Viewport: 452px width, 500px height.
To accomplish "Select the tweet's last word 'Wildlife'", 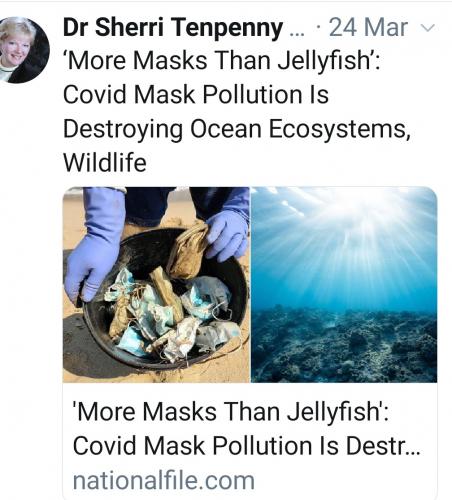I will click(105, 163).
